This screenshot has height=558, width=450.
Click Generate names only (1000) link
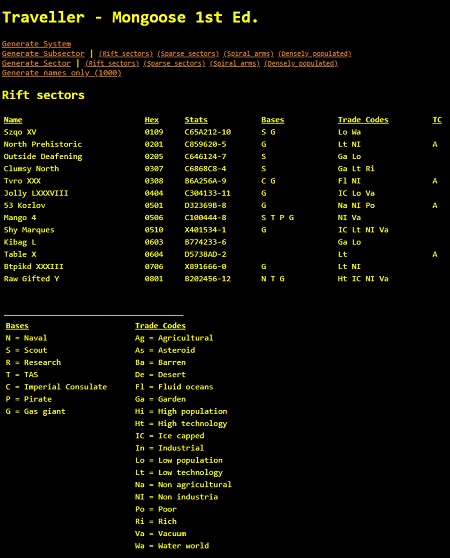[62, 73]
